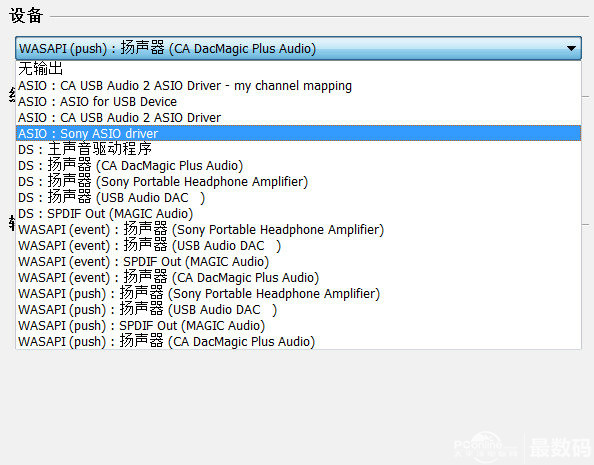Select WASAPI (event) : CA DacMagic Plus Audio

(299, 277)
